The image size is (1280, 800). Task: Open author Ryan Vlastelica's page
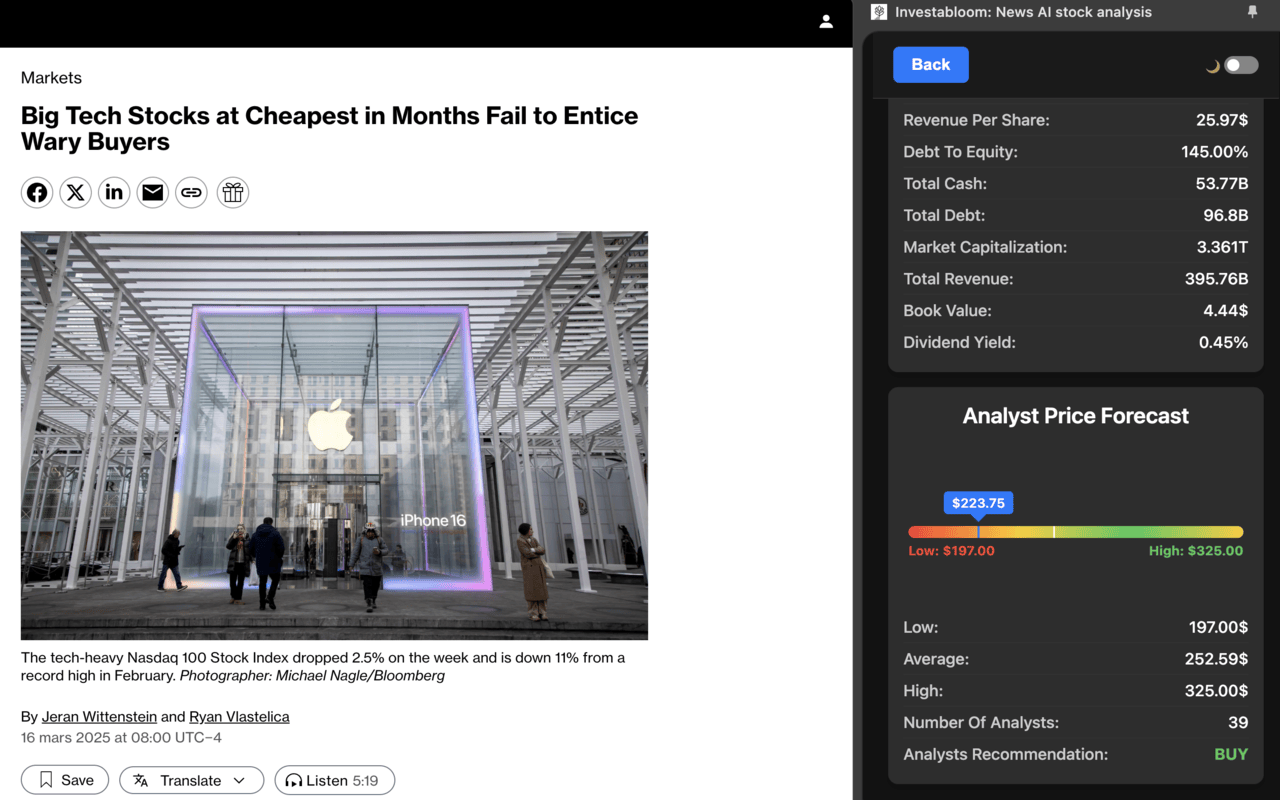pos(239,716)
